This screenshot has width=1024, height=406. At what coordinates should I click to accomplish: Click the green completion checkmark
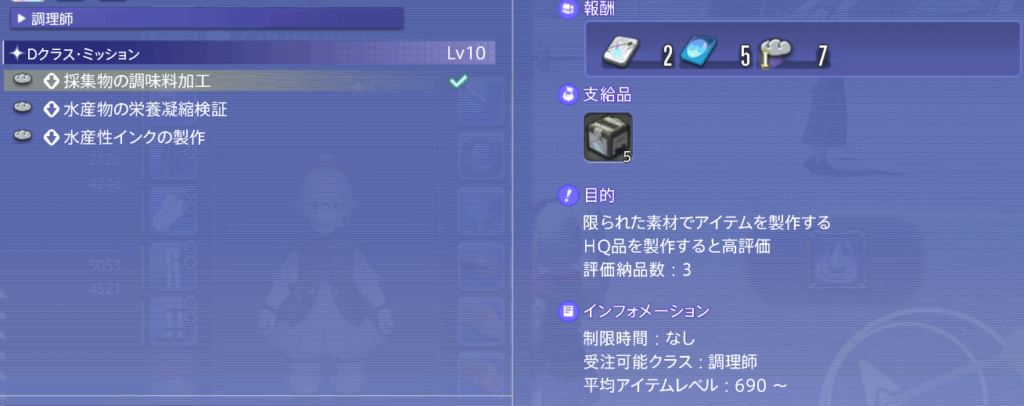[x=460, y=81]
